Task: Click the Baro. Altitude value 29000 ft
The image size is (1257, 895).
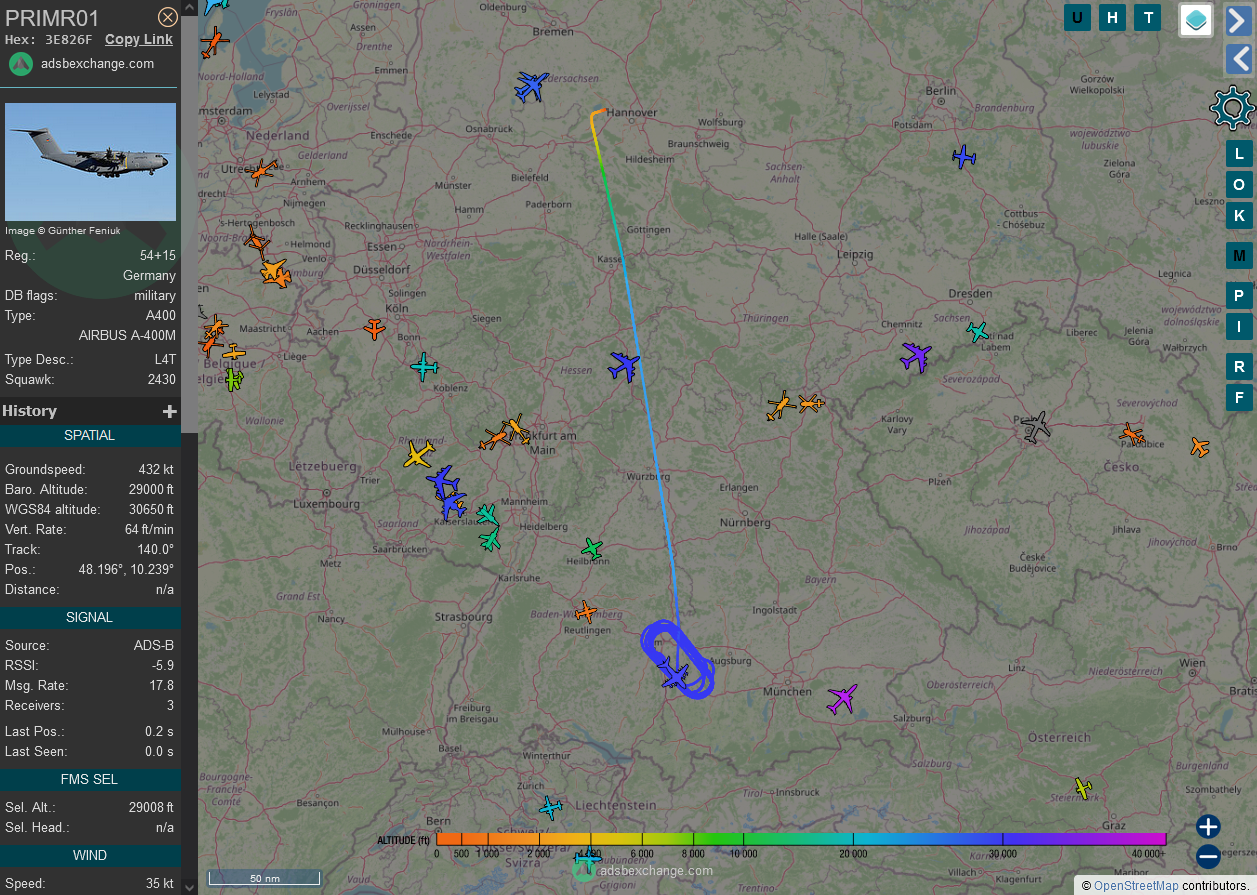Action: pyautogui.click(x=150, y=490)
